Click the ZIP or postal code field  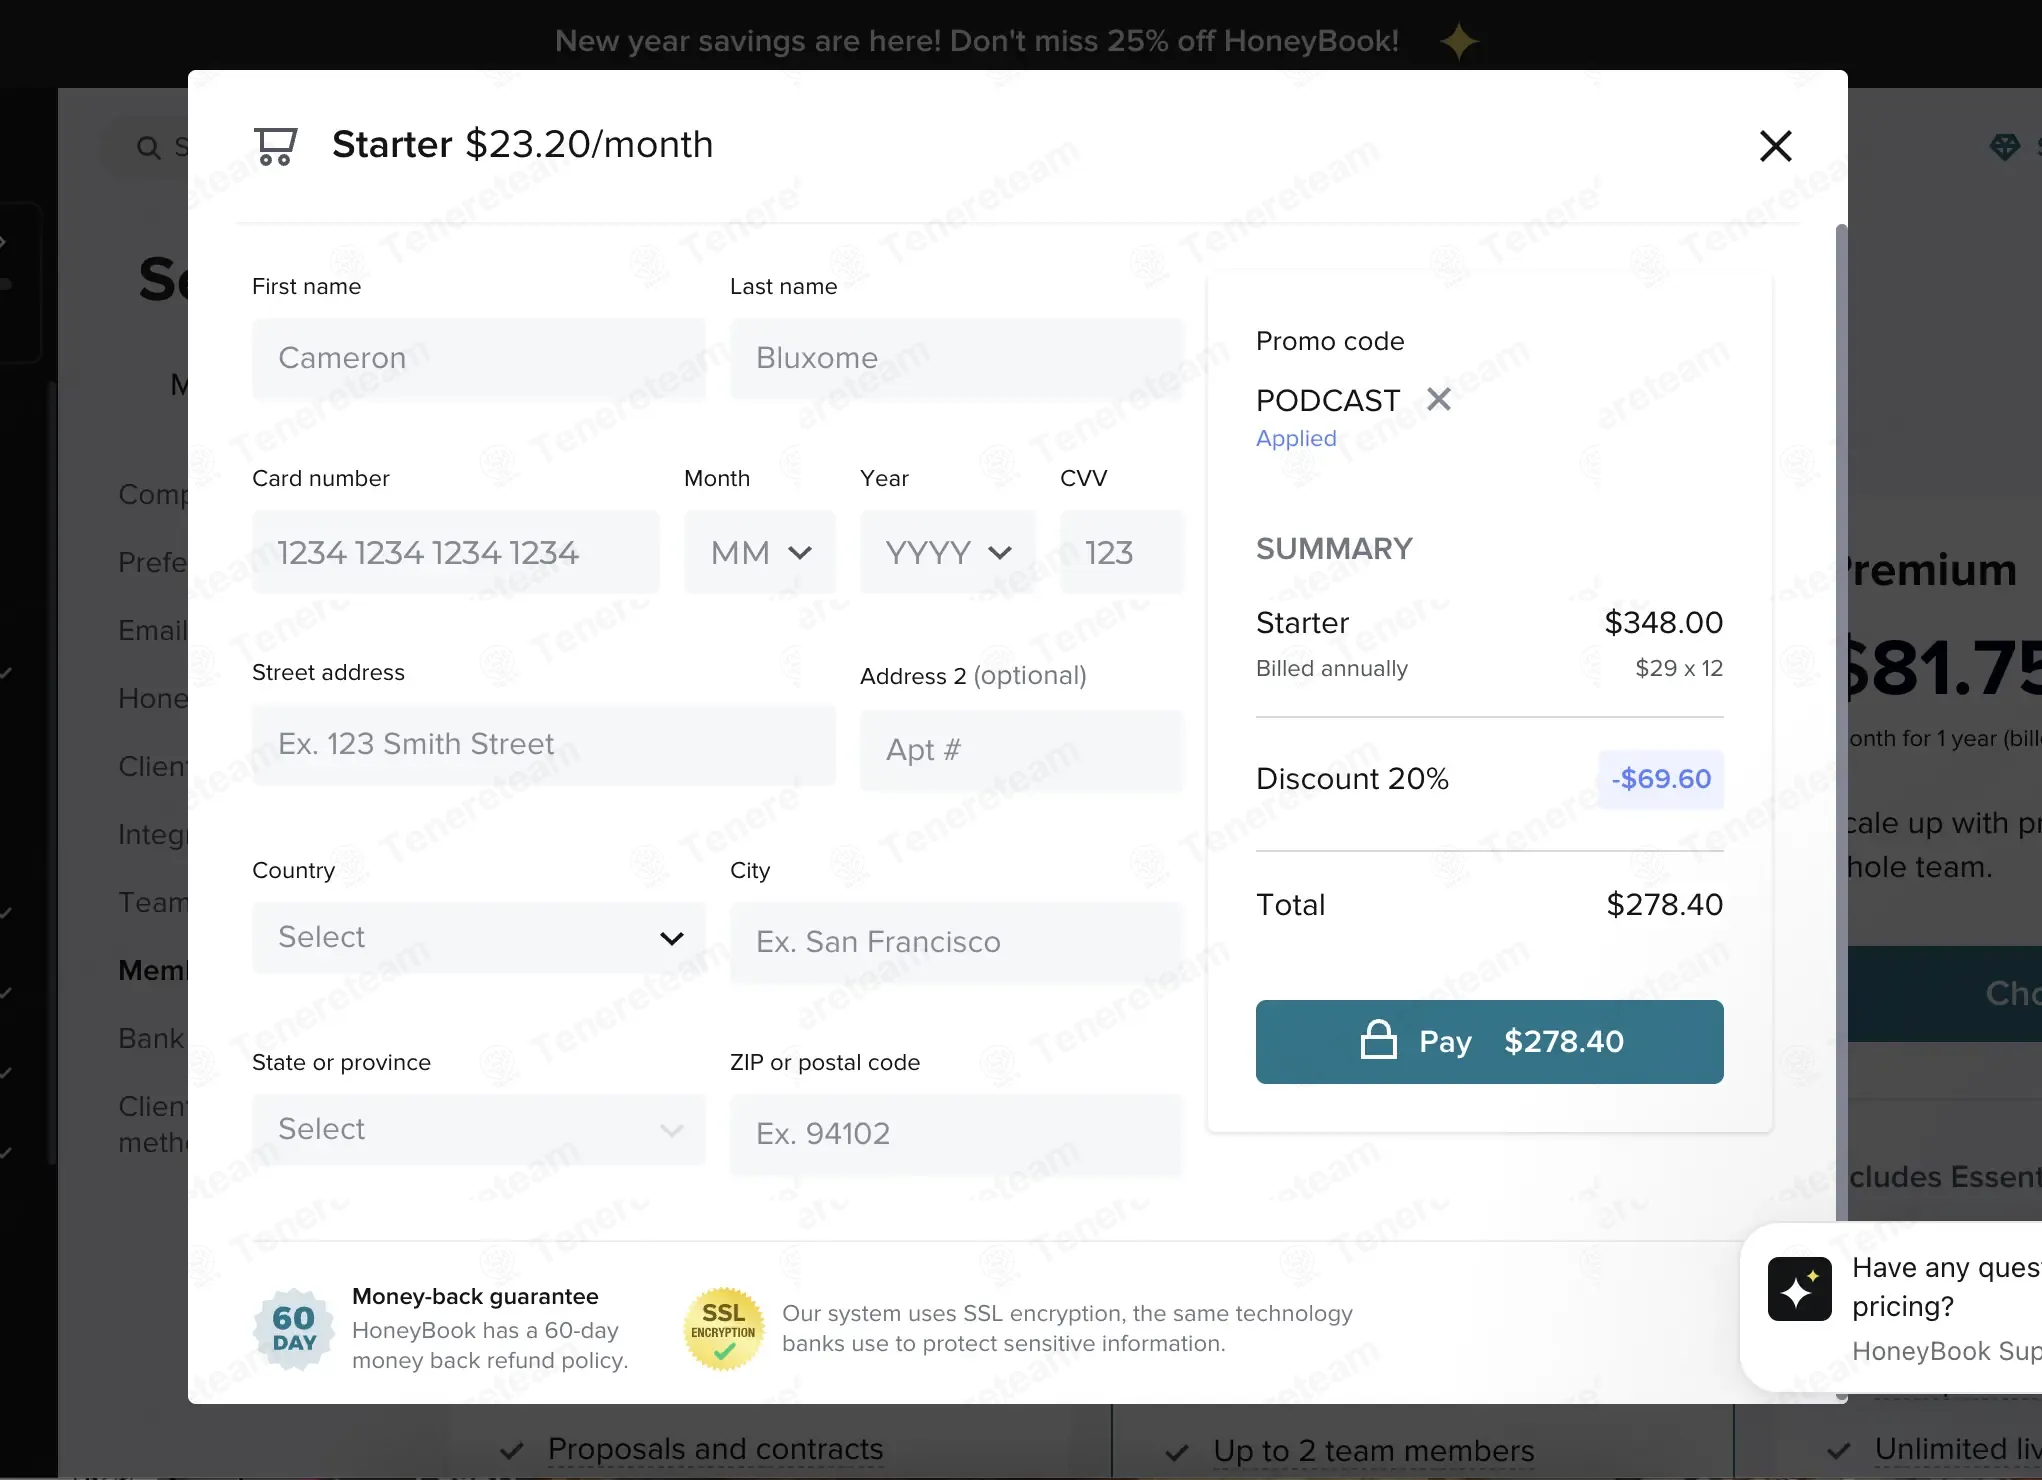point(956,1134)
